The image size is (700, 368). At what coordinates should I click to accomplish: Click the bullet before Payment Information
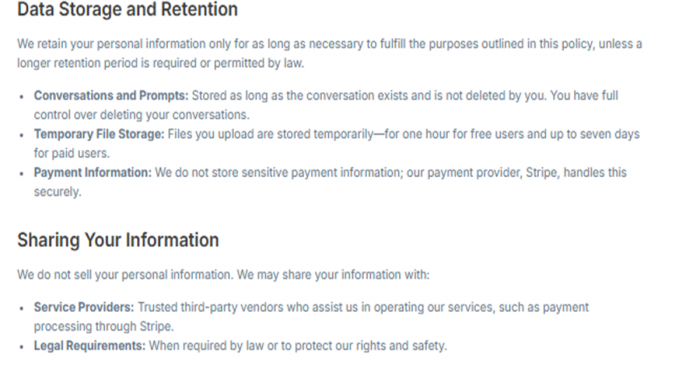(21, 173)
